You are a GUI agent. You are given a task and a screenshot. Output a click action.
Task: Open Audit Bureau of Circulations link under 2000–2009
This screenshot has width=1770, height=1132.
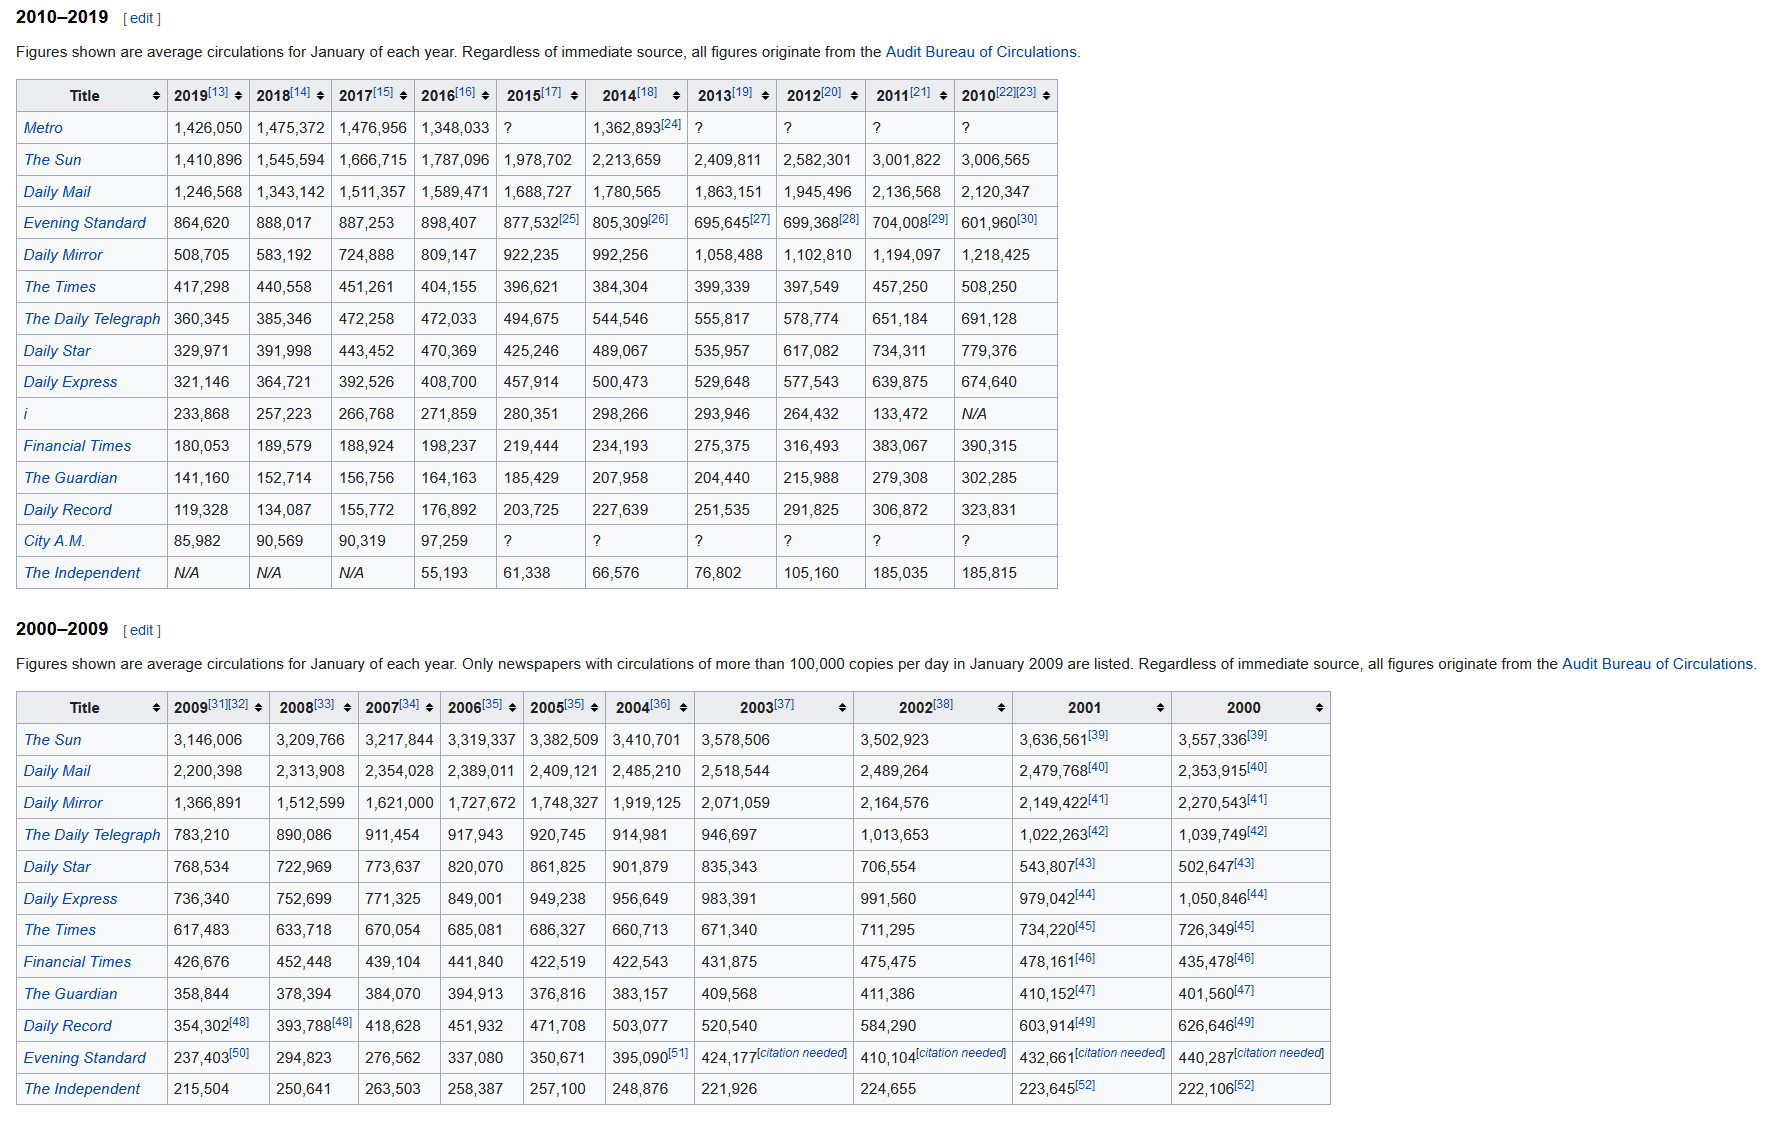click(1657, 664)
